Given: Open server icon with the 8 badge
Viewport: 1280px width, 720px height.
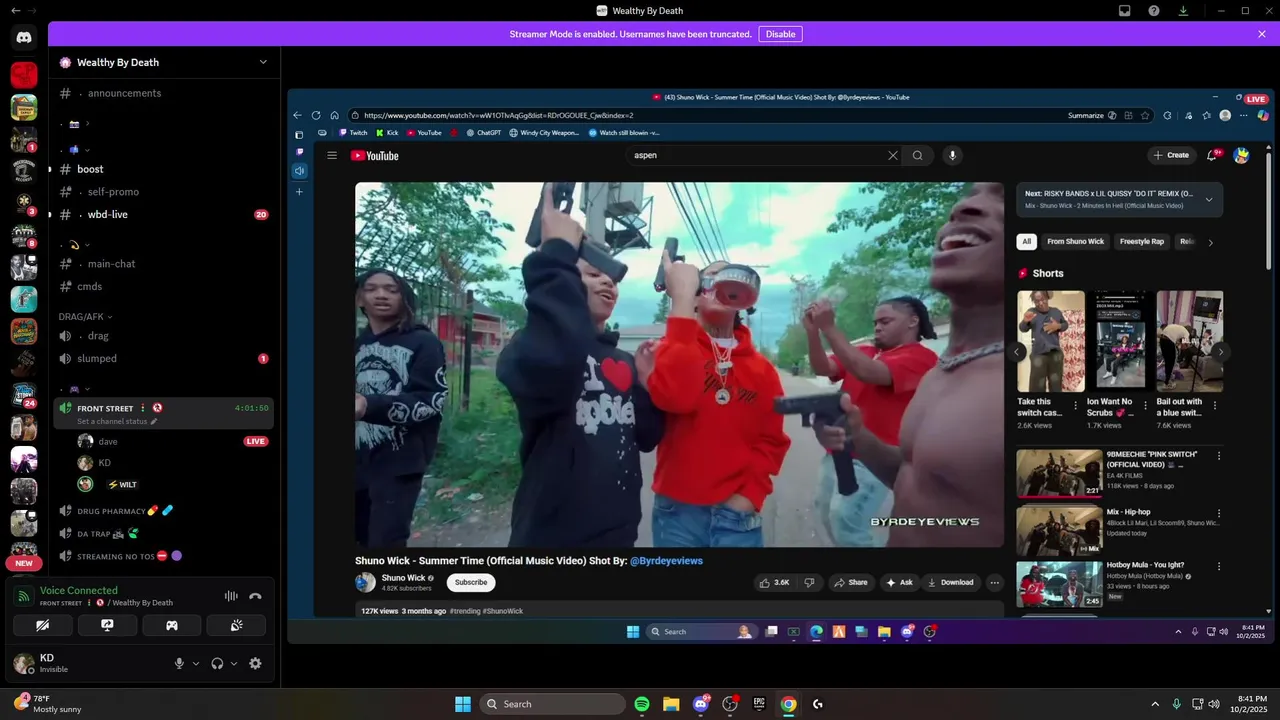Looking at the screenshot, I should pyautogui.click(x=24, y=236).
